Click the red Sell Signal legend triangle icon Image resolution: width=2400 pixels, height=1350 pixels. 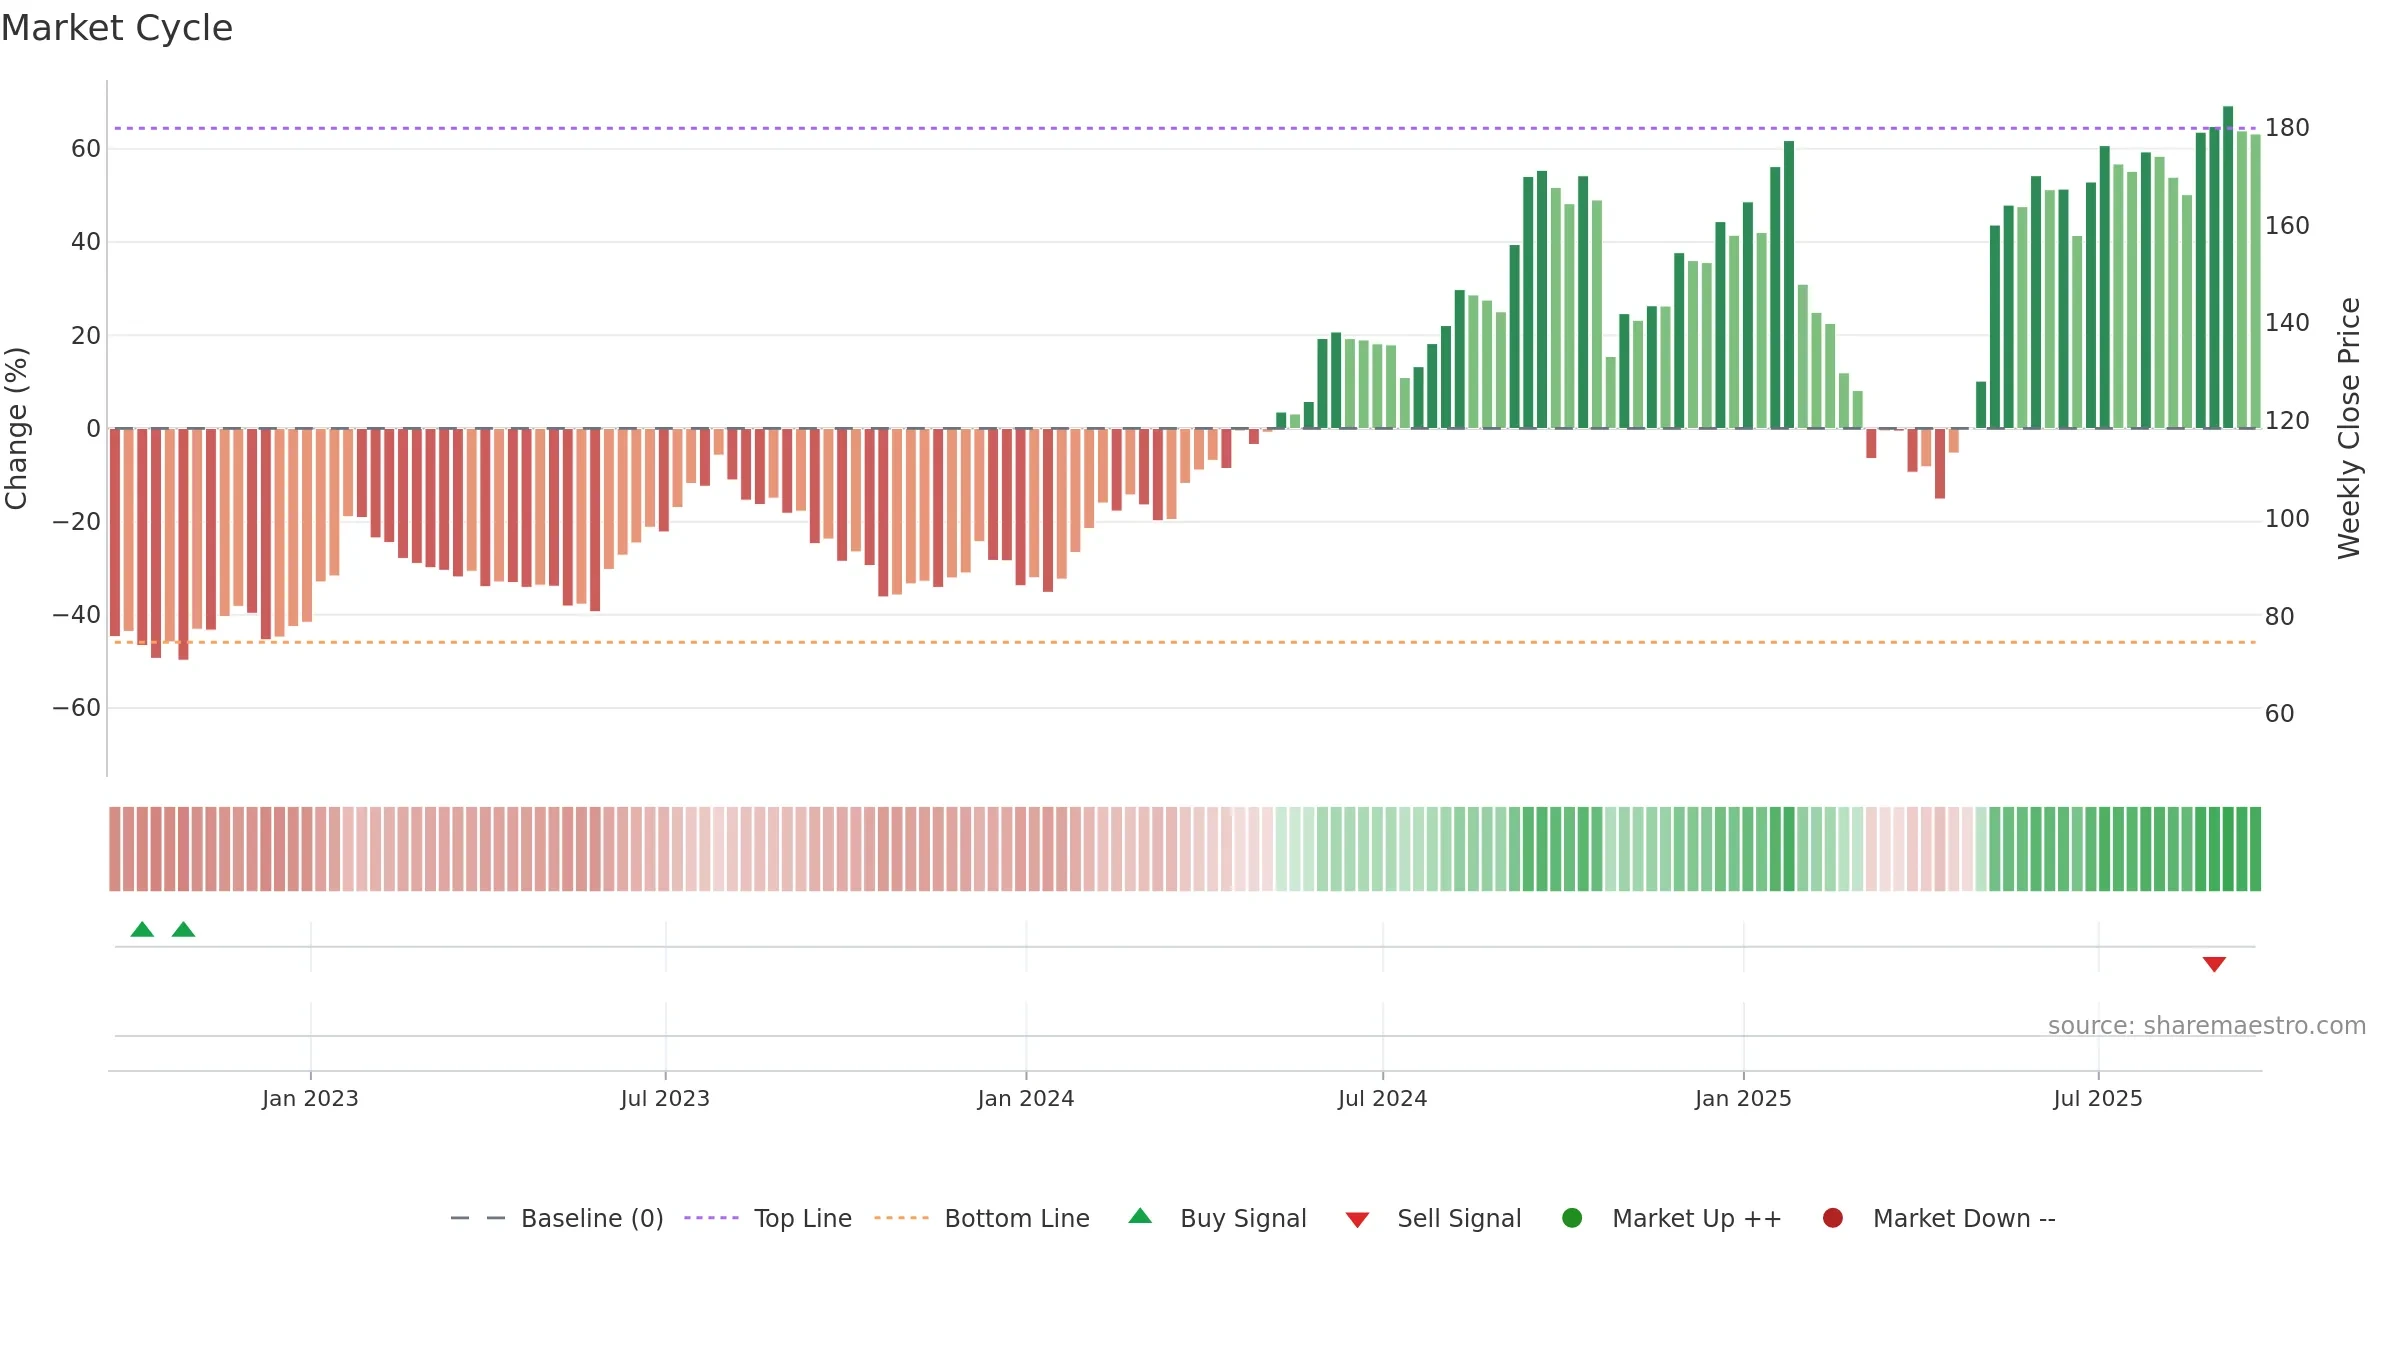click(1357, 1220)
